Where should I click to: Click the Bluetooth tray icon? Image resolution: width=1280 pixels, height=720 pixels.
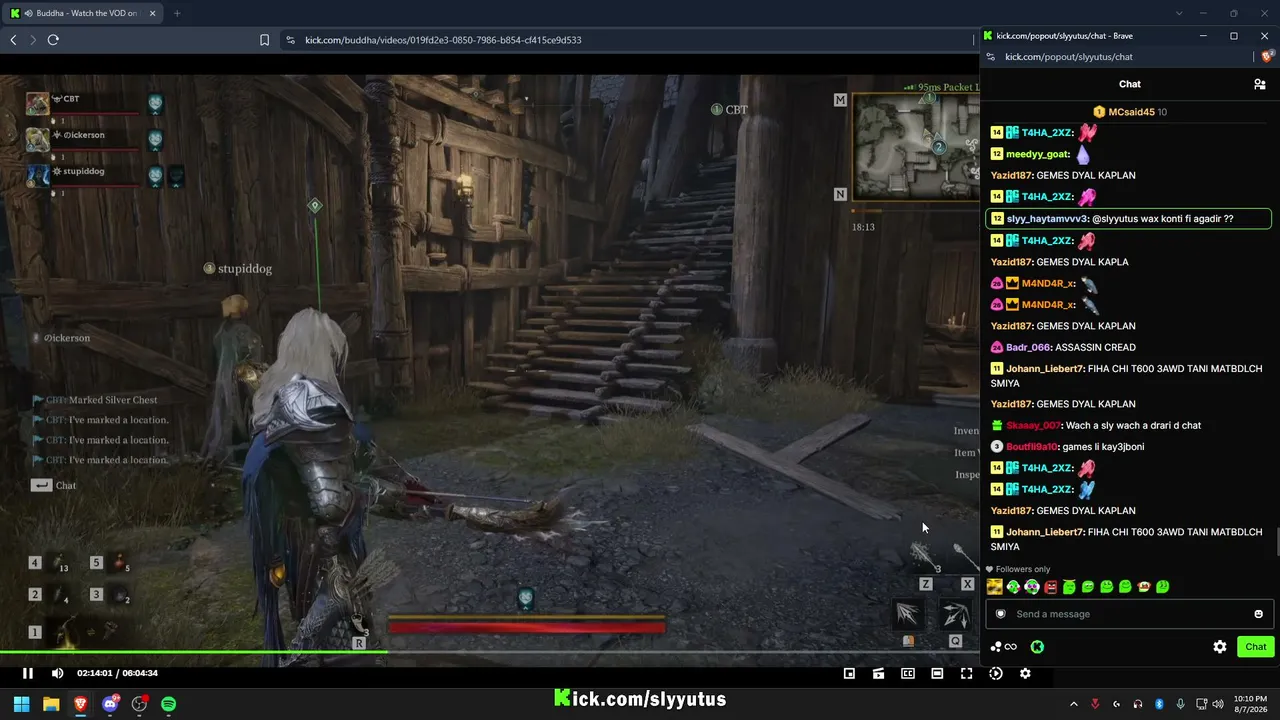coord(1159,704)
